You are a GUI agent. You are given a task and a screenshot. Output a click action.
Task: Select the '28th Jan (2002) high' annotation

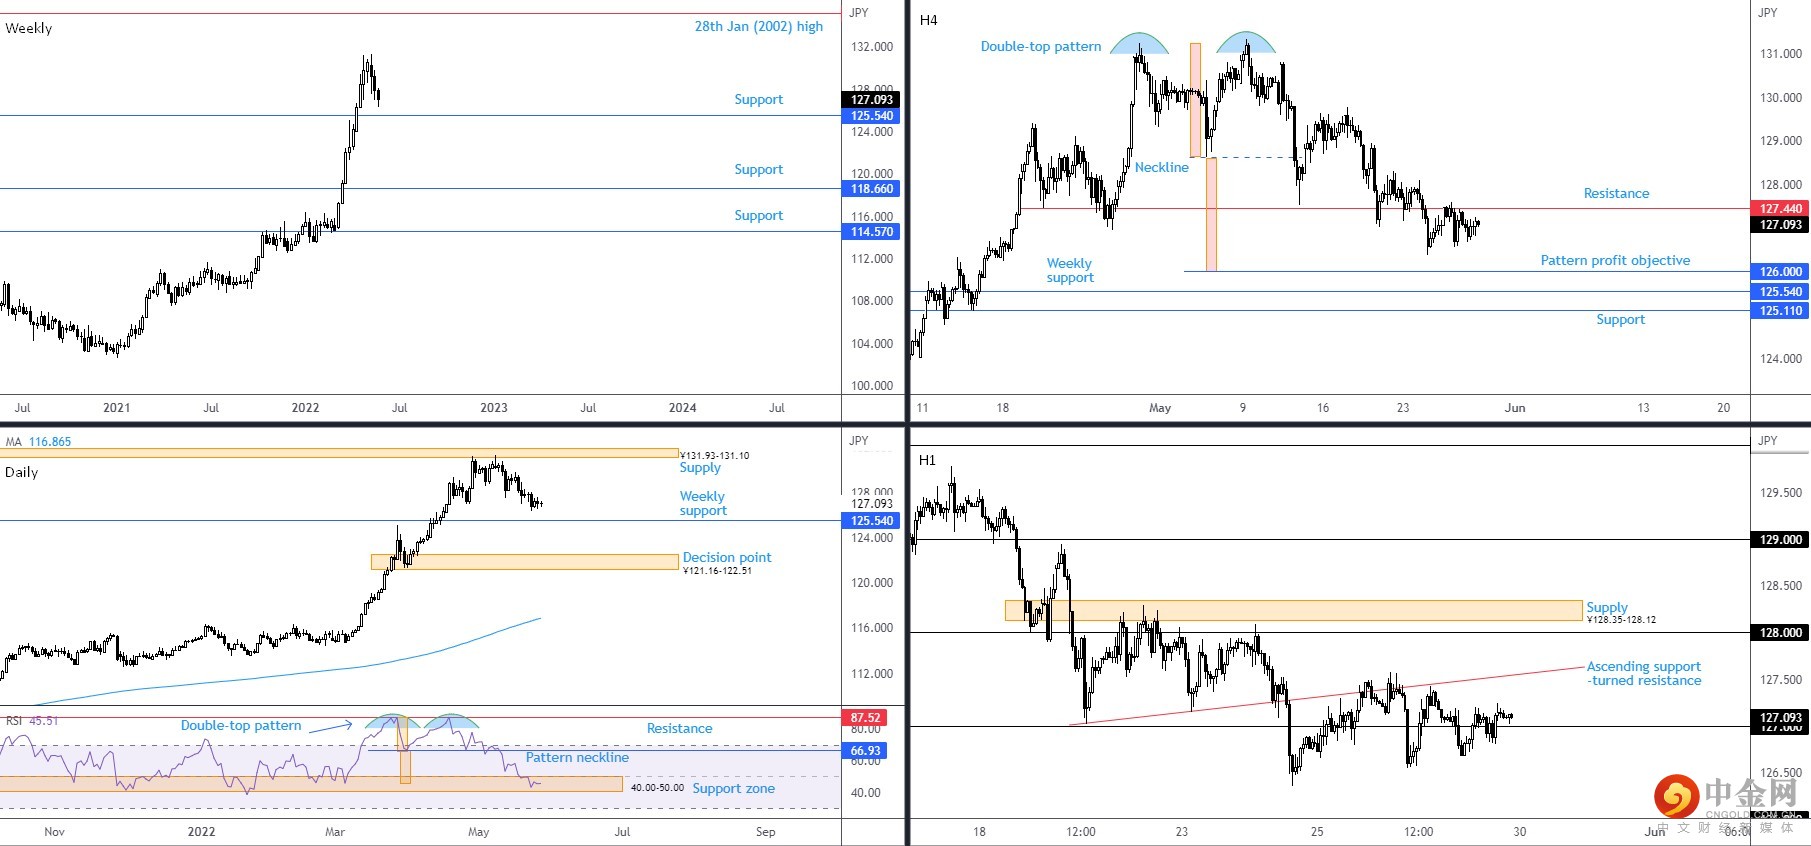[x=759, y=26]
